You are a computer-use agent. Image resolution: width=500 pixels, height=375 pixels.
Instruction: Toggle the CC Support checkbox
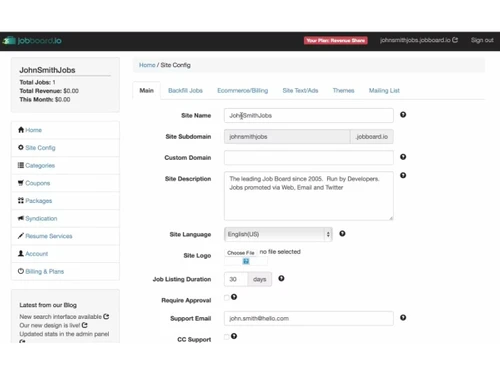[227, 337]
